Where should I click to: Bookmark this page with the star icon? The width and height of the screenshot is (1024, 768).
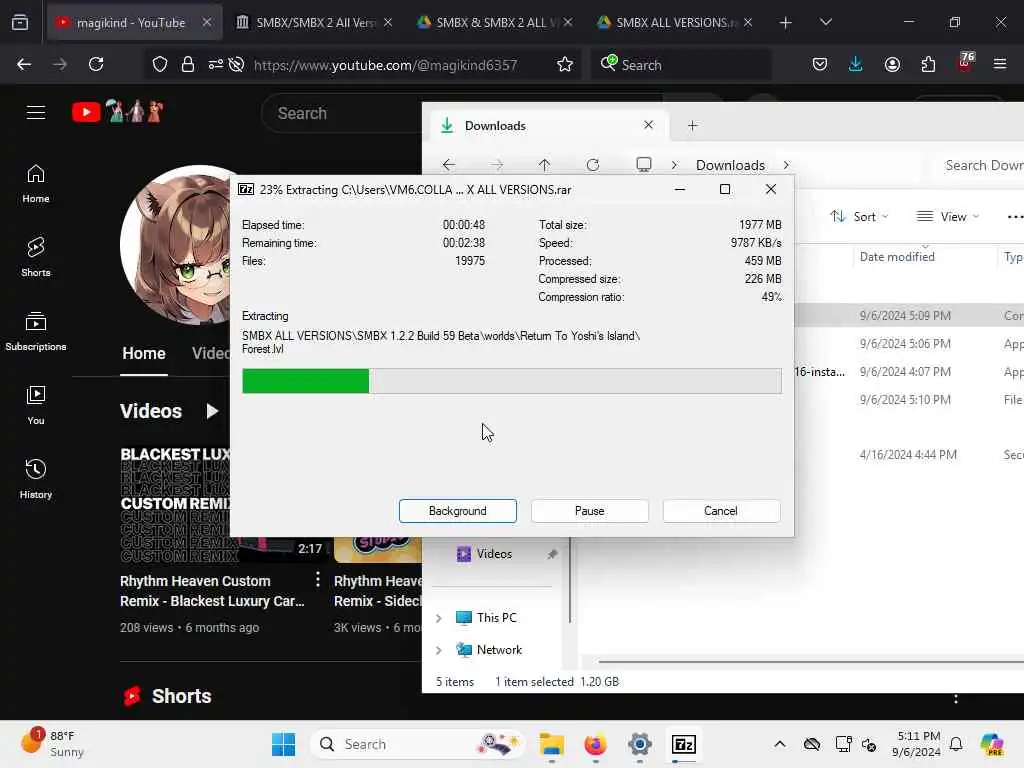[x=565, y=64]
